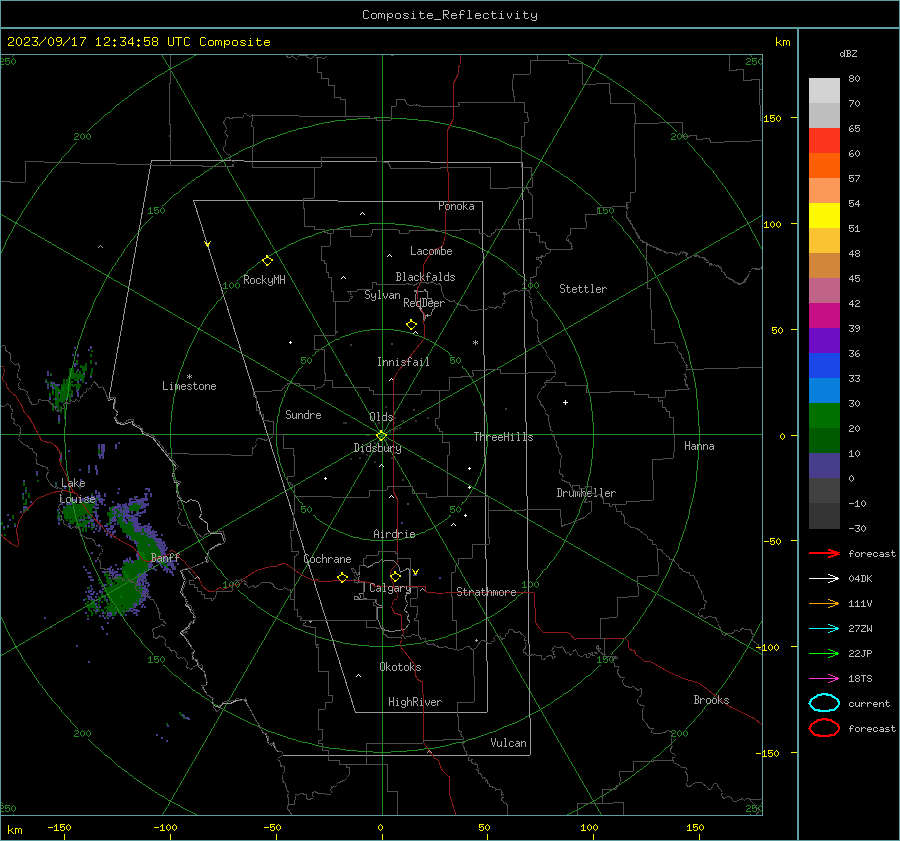This screenshot has height=841, width=900.
Task: Click the Calgary city label
Action: [390, 588]
